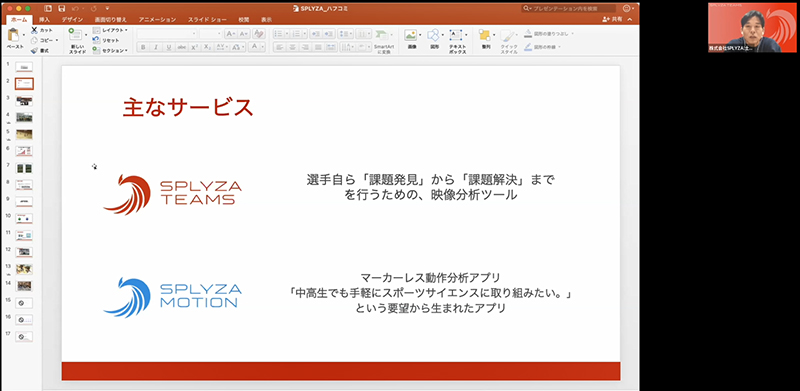Toggle subscript X₂ formatting

click(207, 47)
